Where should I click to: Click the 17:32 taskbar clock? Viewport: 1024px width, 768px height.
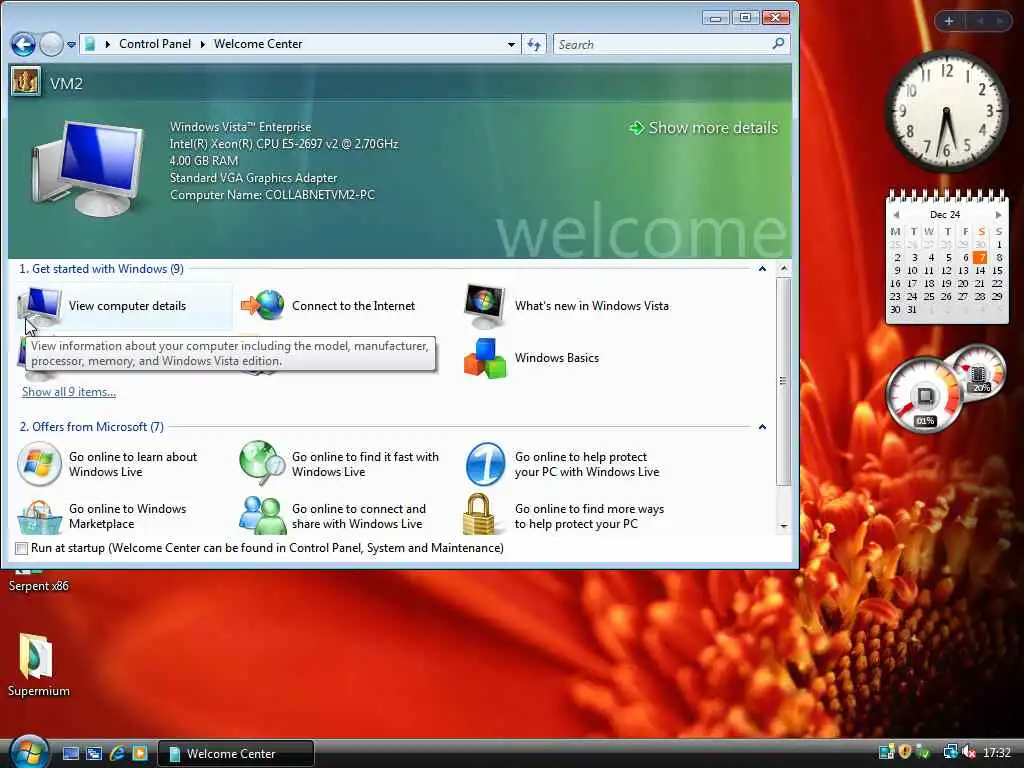[997, 753]
